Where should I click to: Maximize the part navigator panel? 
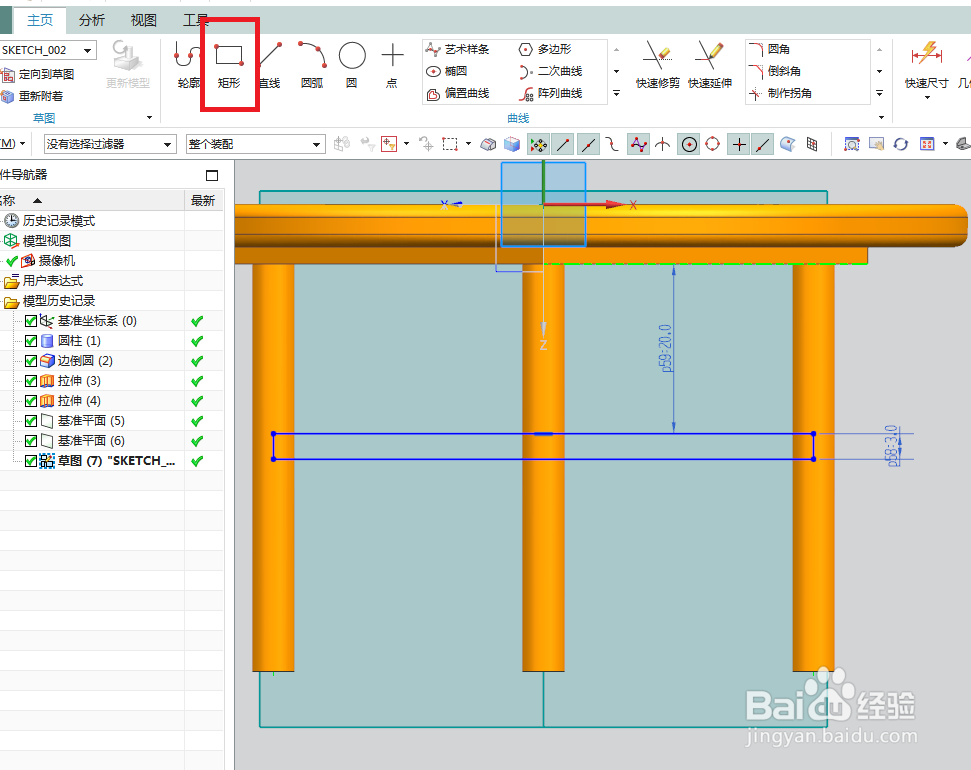[x=212, y=175]
